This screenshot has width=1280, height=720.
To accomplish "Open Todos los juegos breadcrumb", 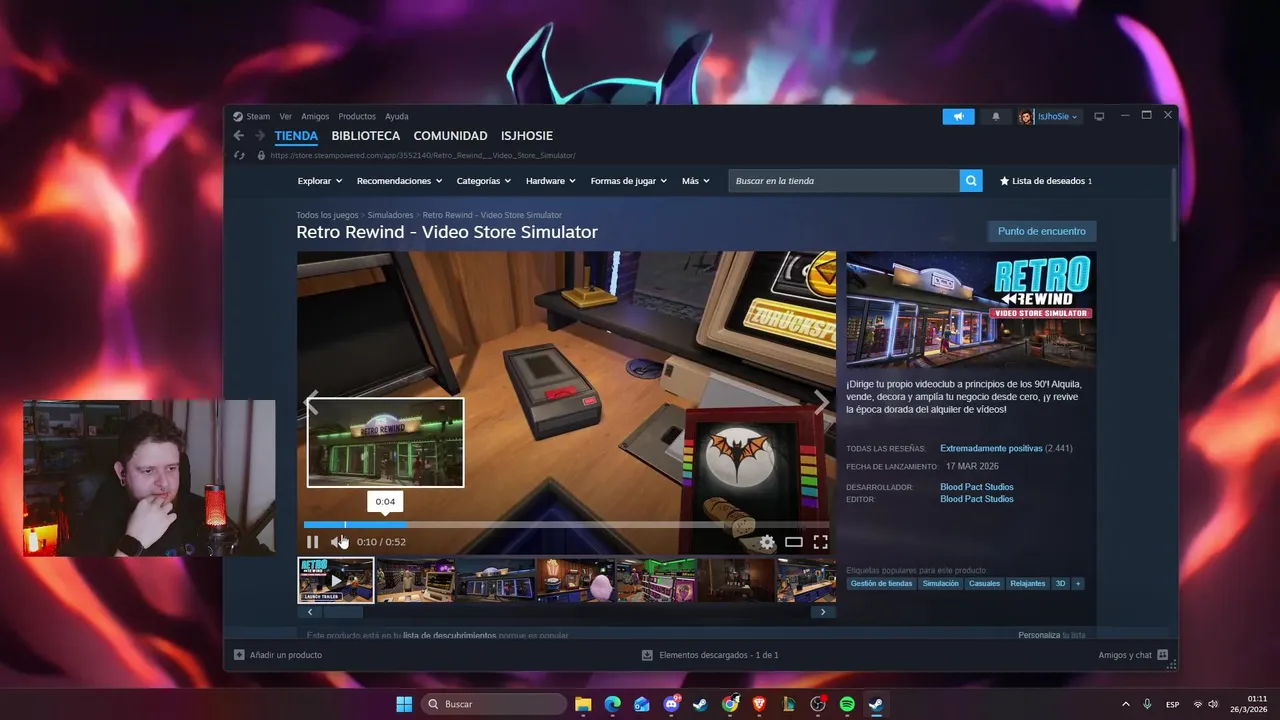I will (x=327, y=215).
